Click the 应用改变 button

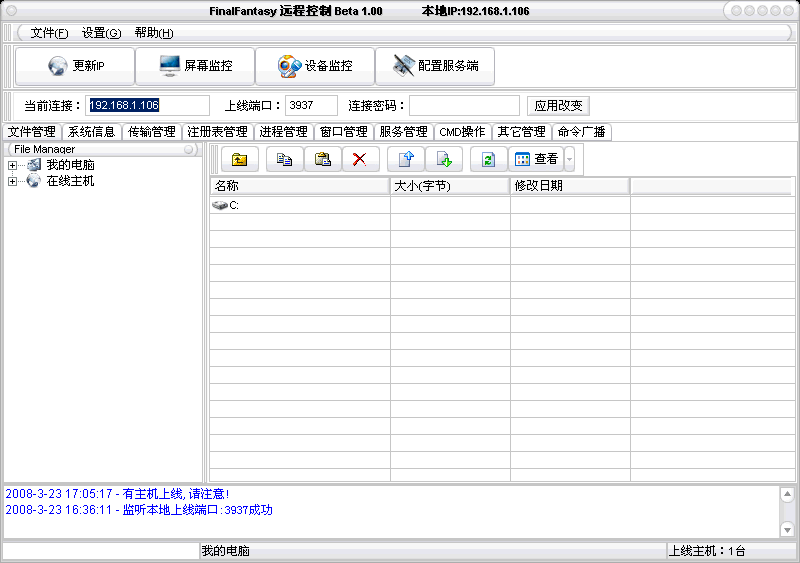point(558,105)
